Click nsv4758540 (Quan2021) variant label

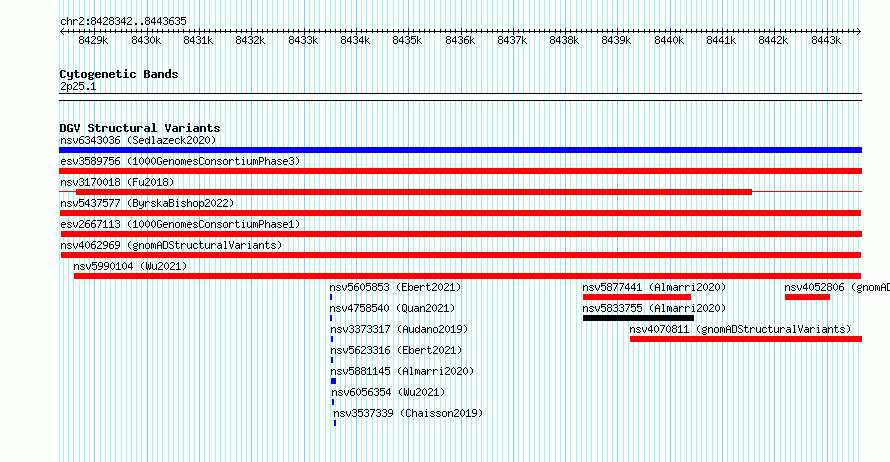pyautogui.click(x=392, y=308)
